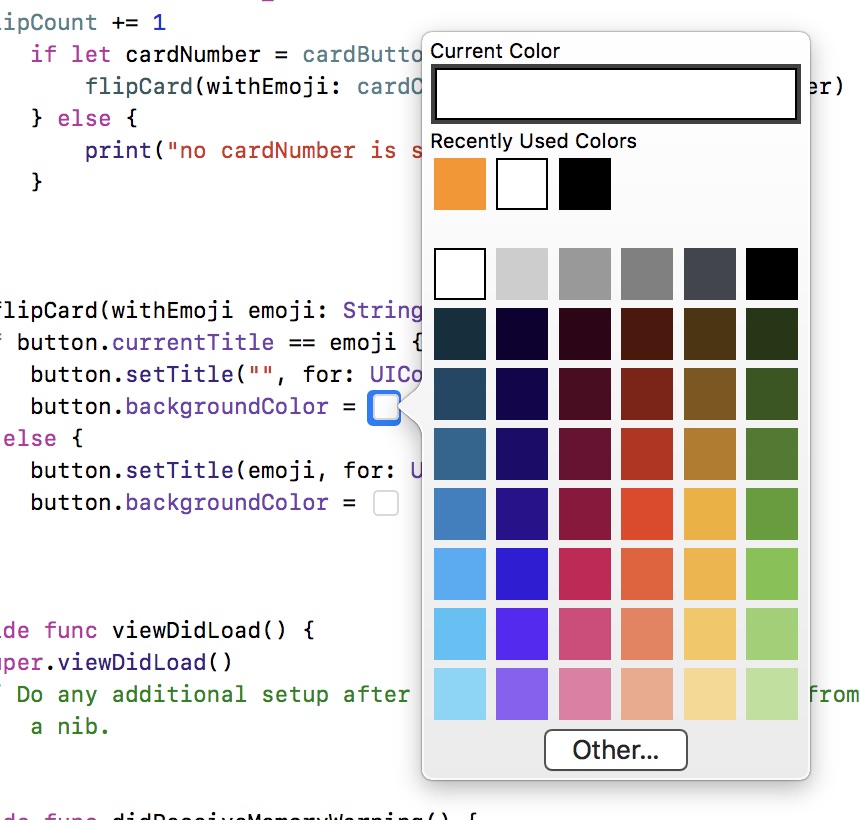Click the color literal in the else branch

coord(386,503)
